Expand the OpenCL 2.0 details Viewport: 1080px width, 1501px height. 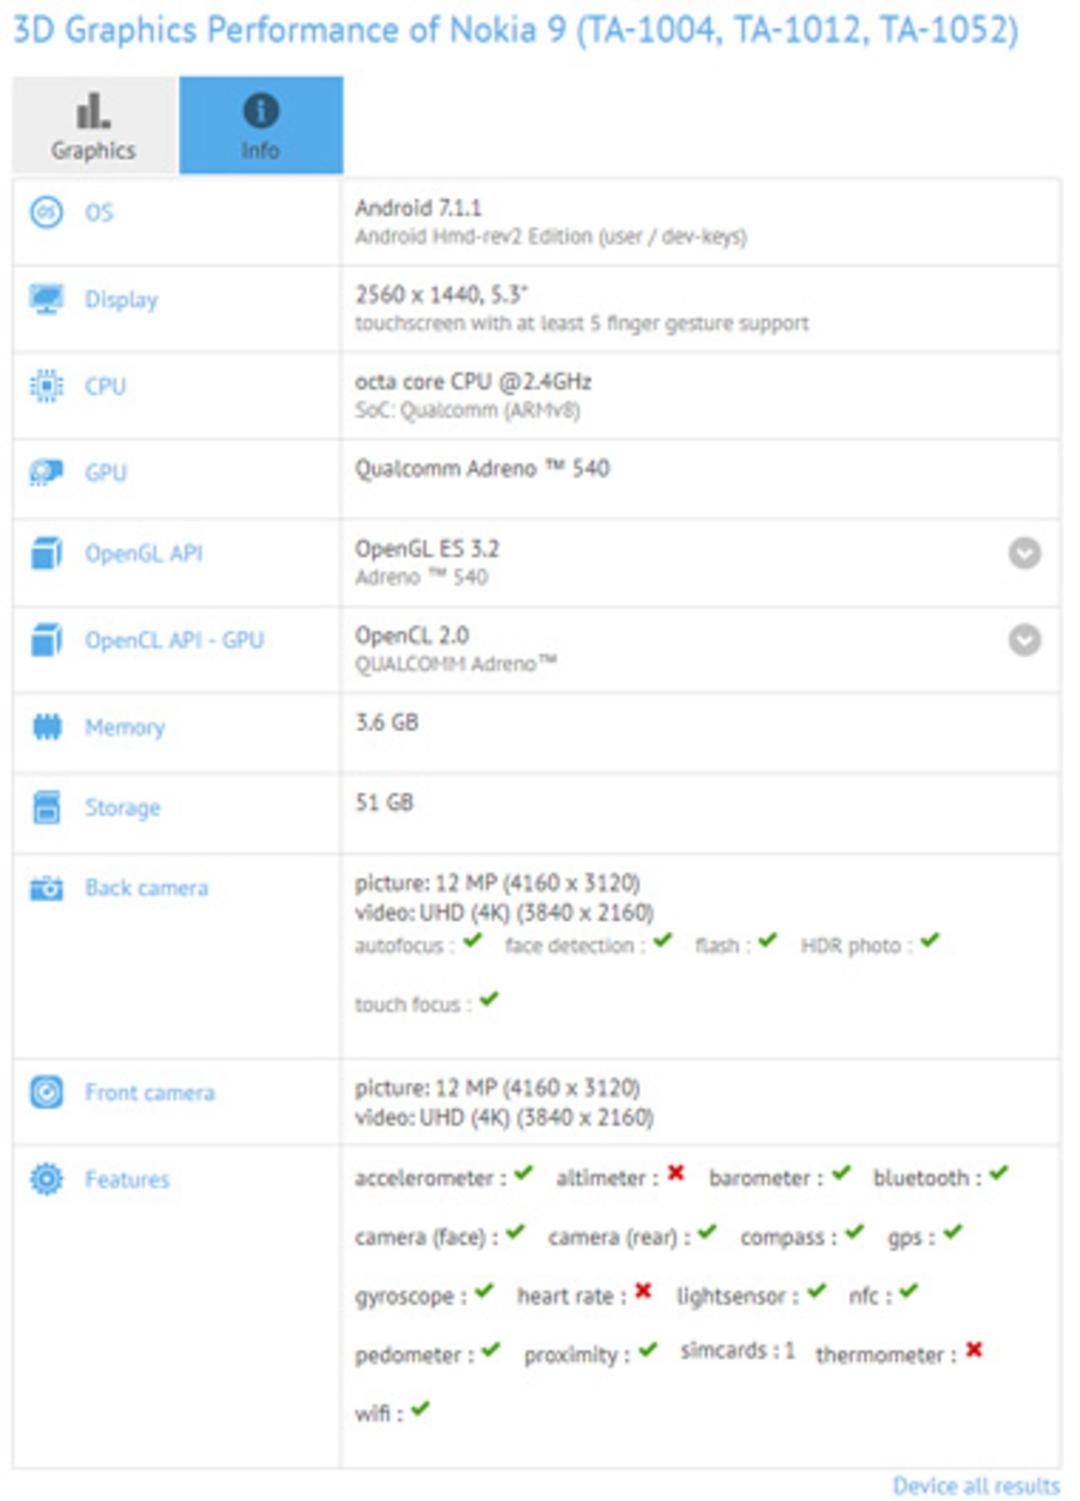pyautogui.click(x=1024, y=639)
